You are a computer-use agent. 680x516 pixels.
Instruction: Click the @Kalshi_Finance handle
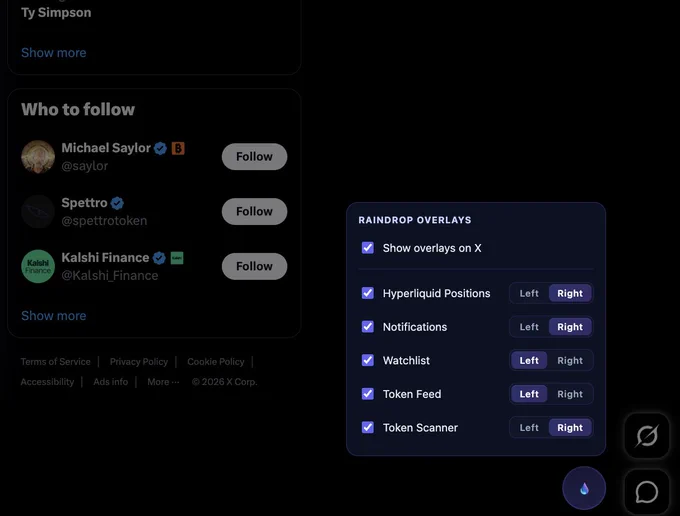point(110,276)
